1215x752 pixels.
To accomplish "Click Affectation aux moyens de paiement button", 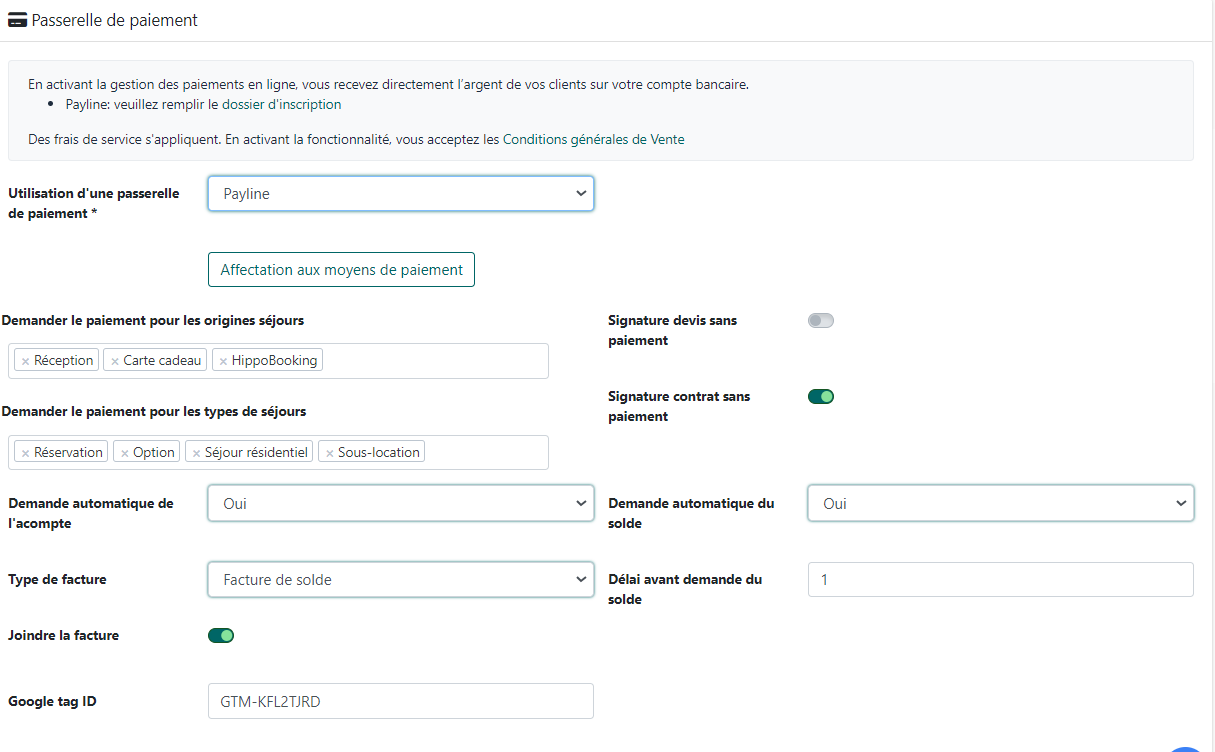I will click(341, 270).
